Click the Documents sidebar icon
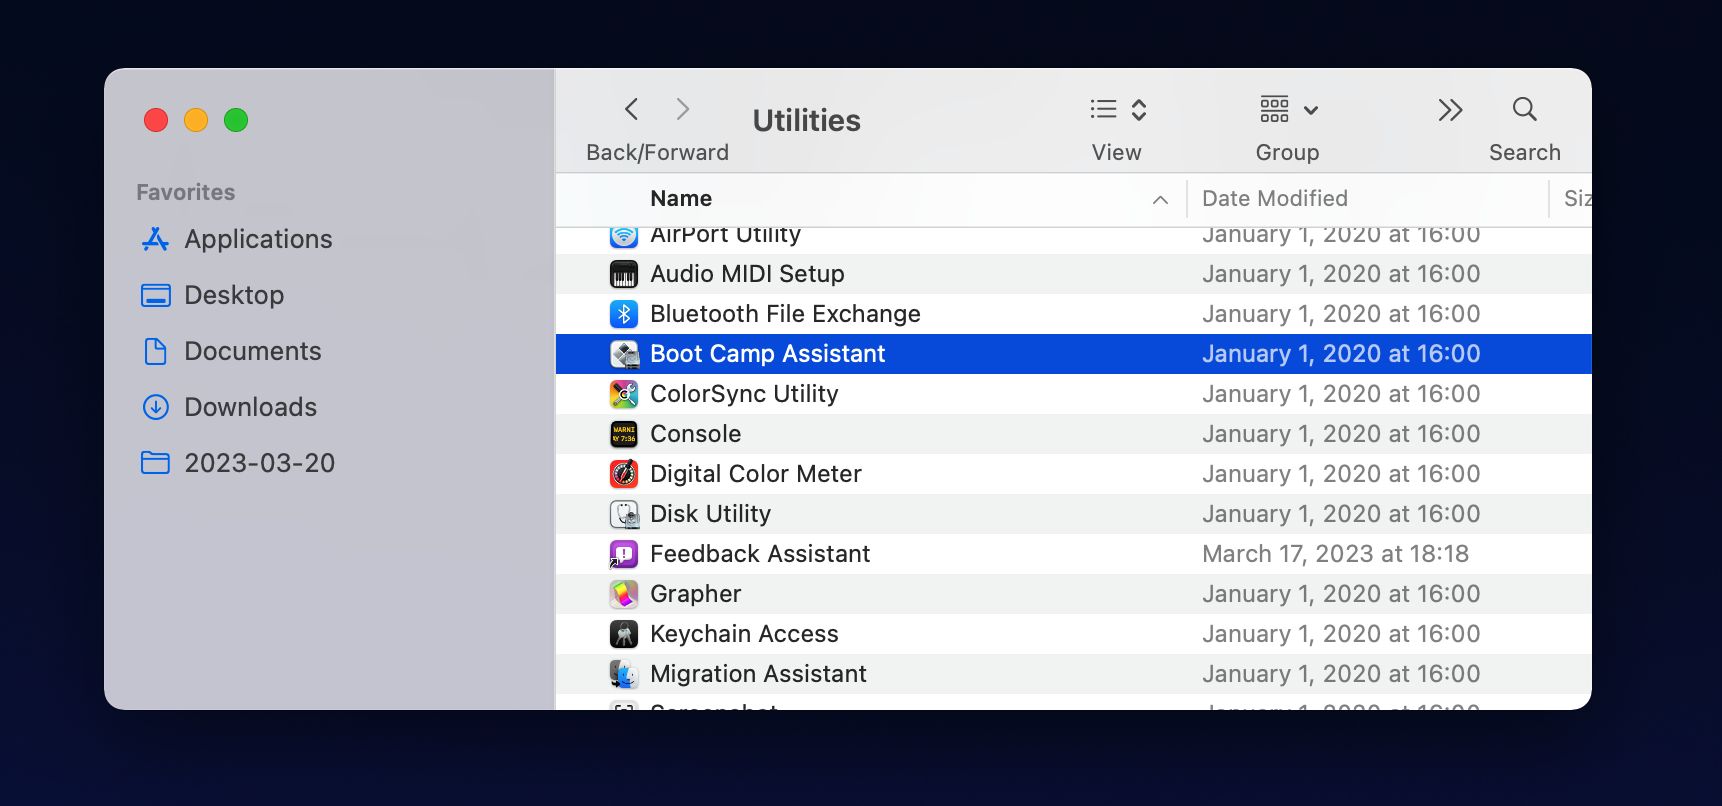This screenshot has width=1722, height=806. click(155, 351)
